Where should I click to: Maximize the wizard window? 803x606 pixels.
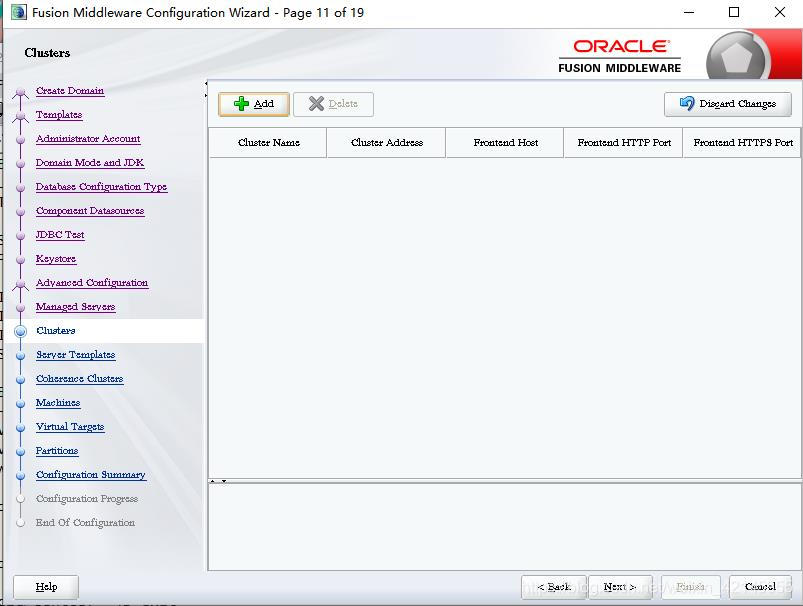tap(734, 12)
